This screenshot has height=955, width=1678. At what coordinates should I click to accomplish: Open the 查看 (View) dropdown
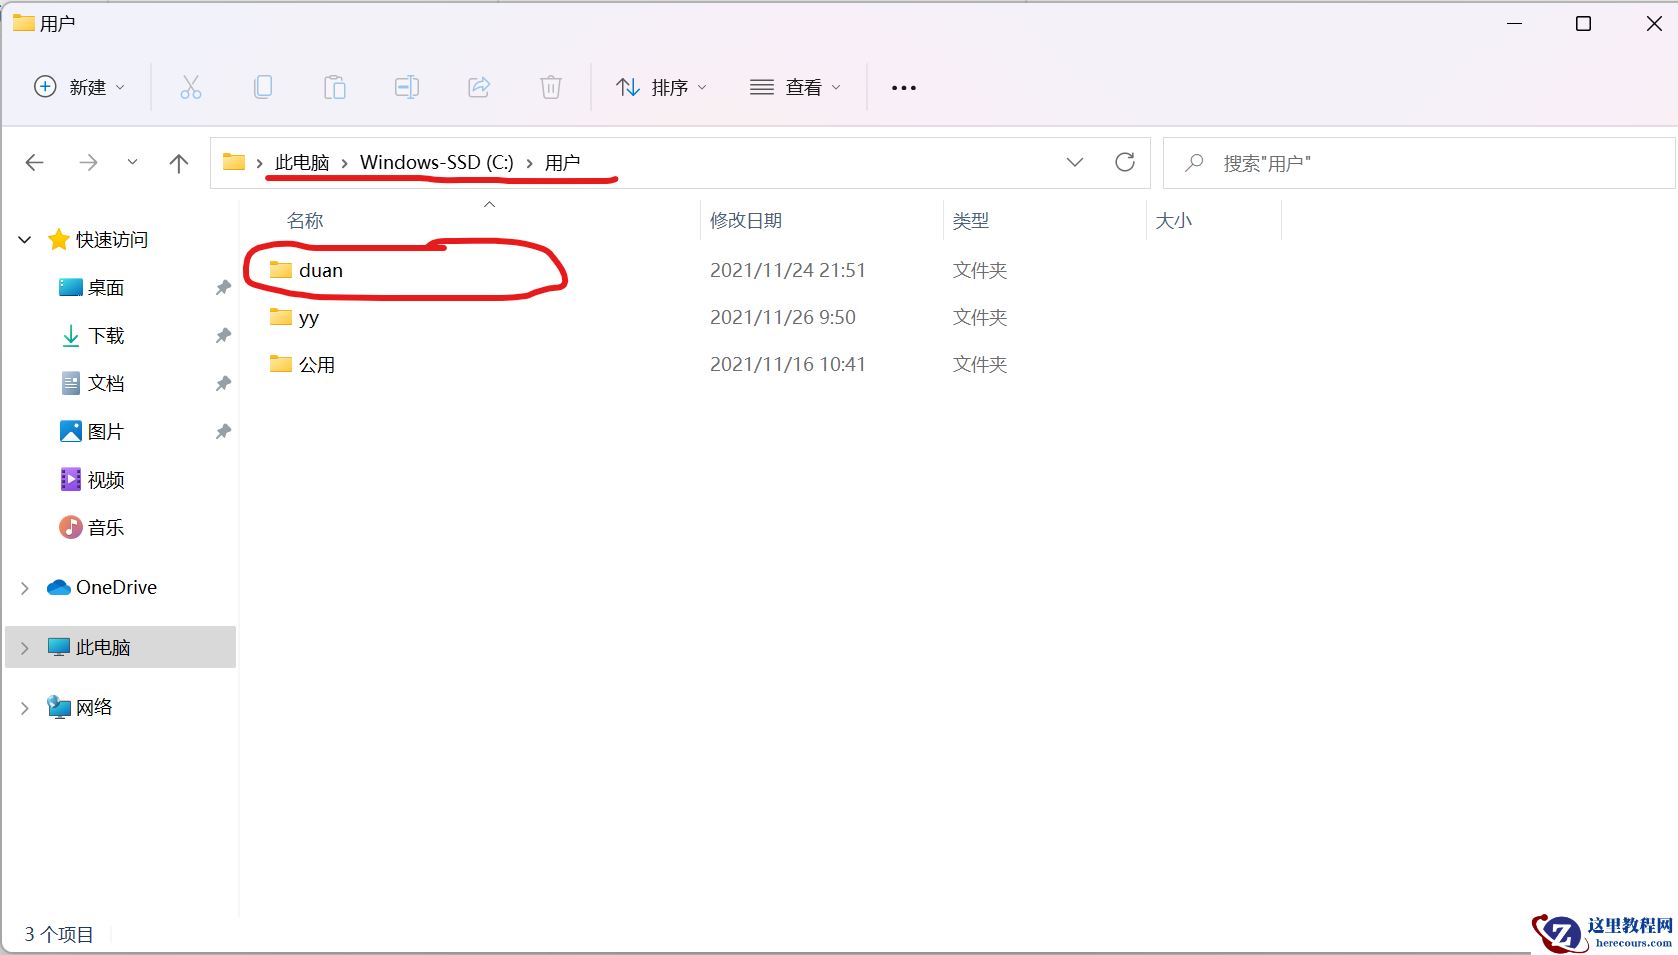point(794,87)
